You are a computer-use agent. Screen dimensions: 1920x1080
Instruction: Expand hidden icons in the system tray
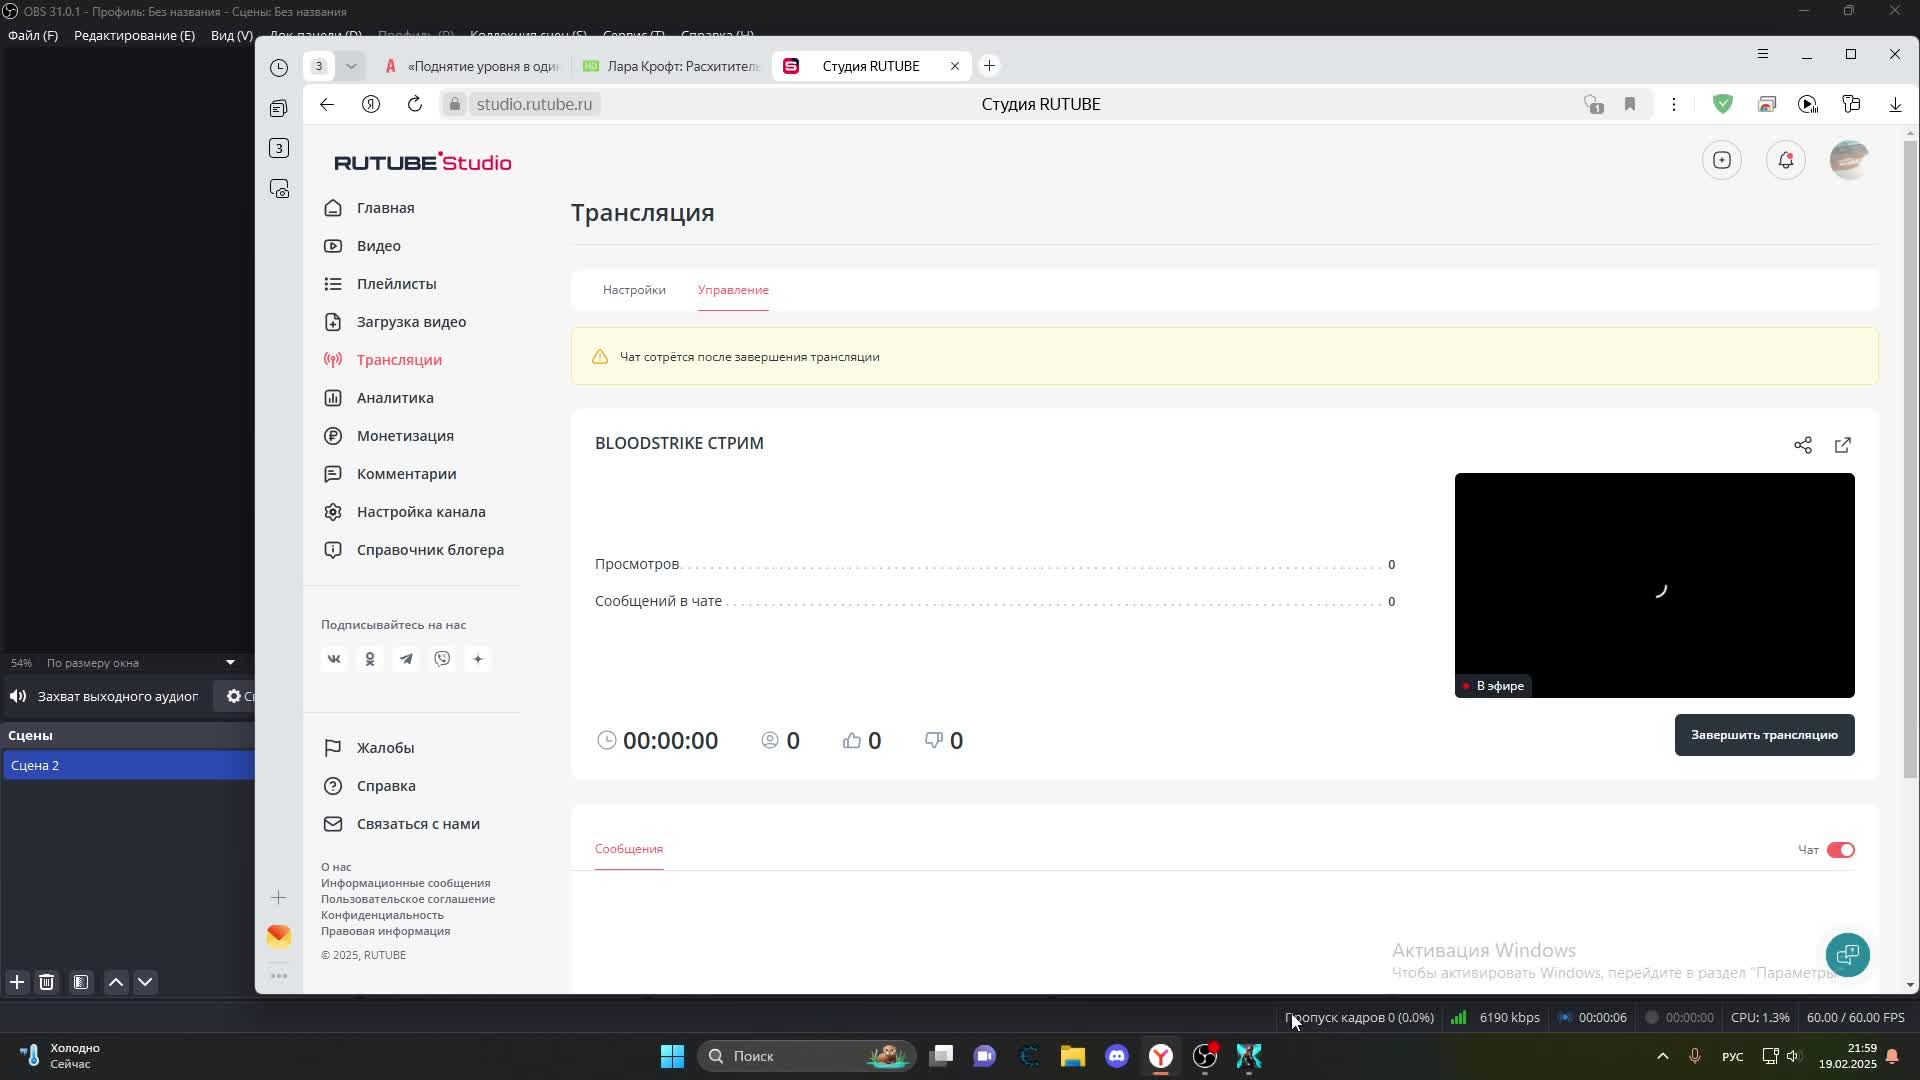point(1662,1055)
